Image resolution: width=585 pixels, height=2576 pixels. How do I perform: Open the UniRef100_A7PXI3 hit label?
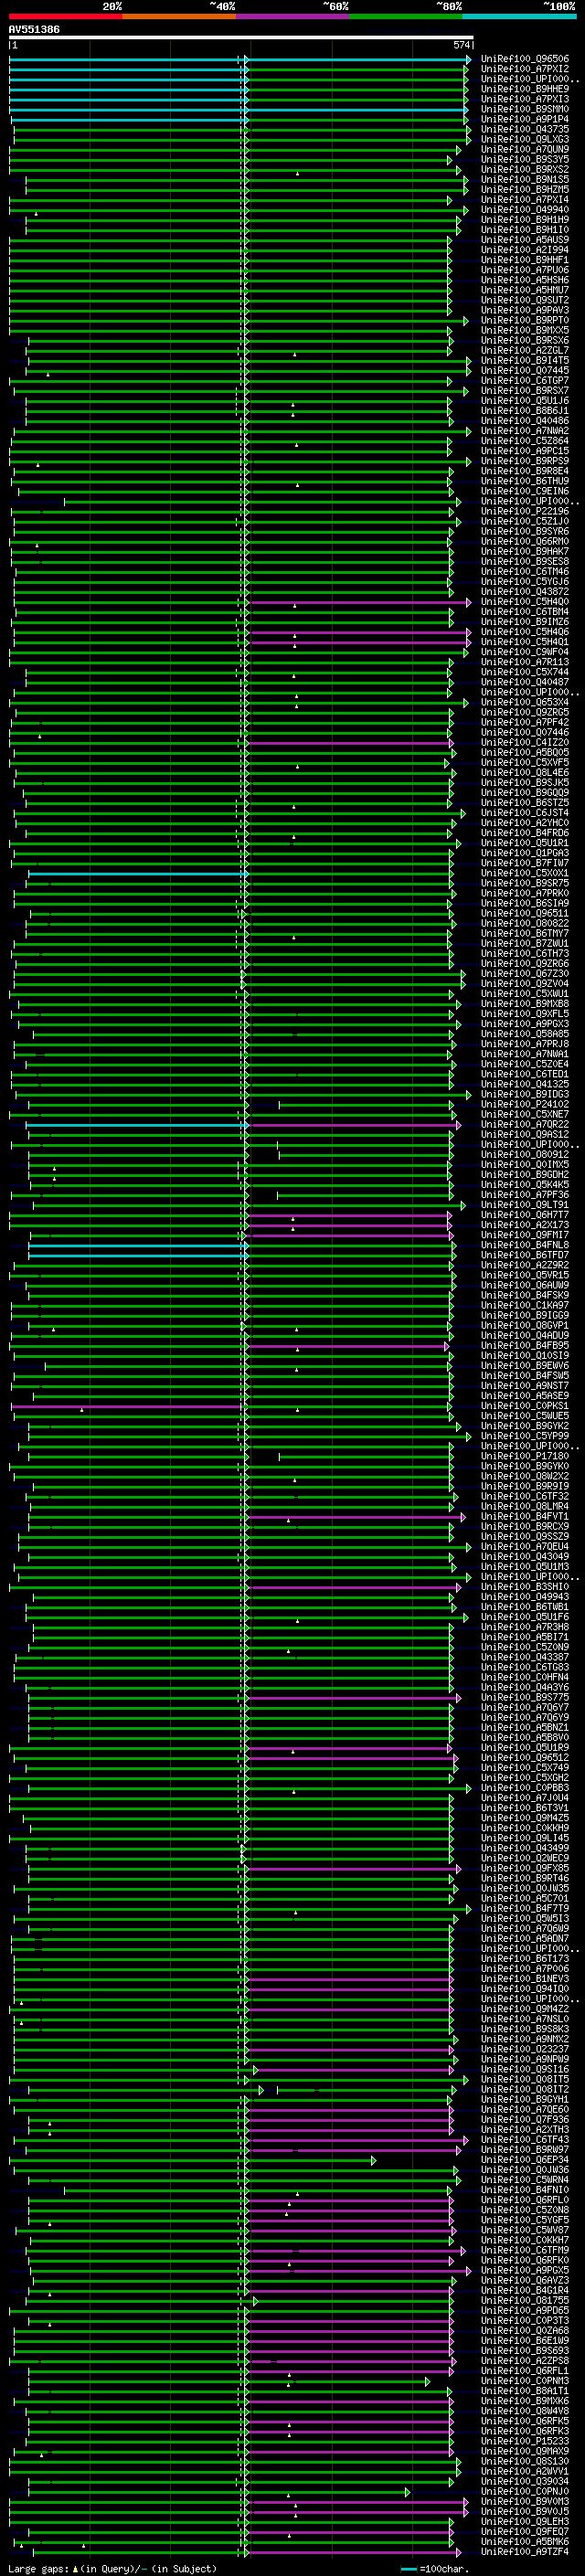pos(525,99)
